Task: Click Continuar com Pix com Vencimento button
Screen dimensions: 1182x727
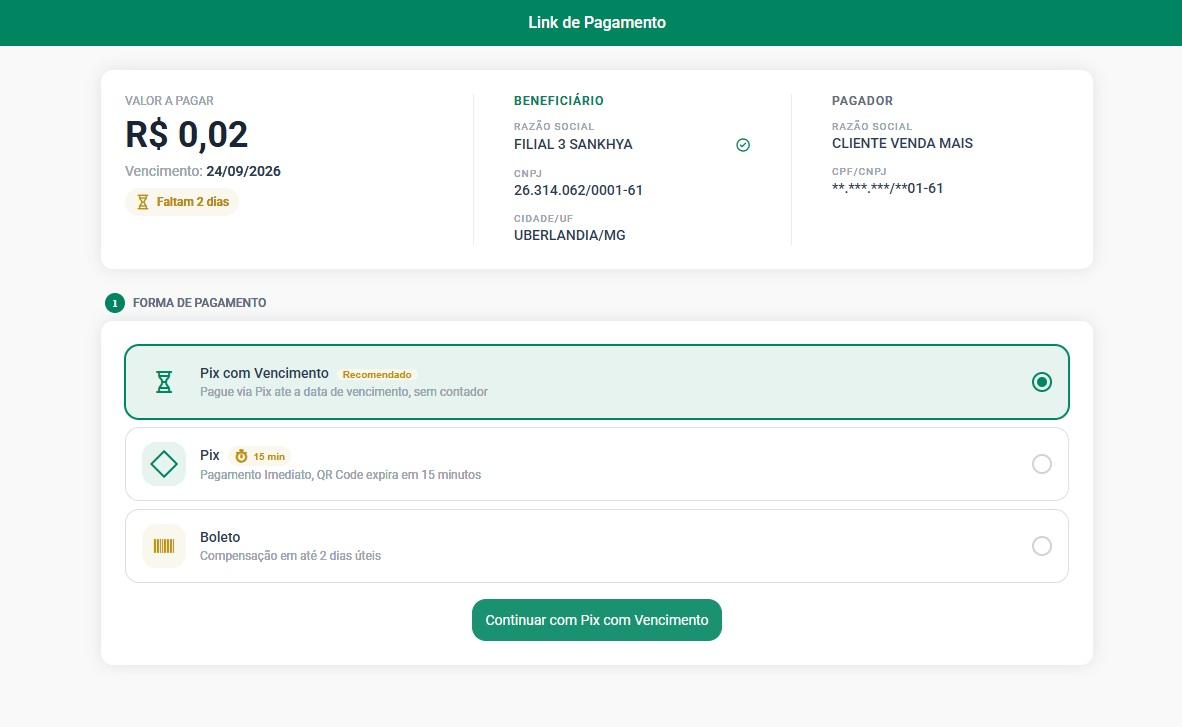Action: coord(597,620)
